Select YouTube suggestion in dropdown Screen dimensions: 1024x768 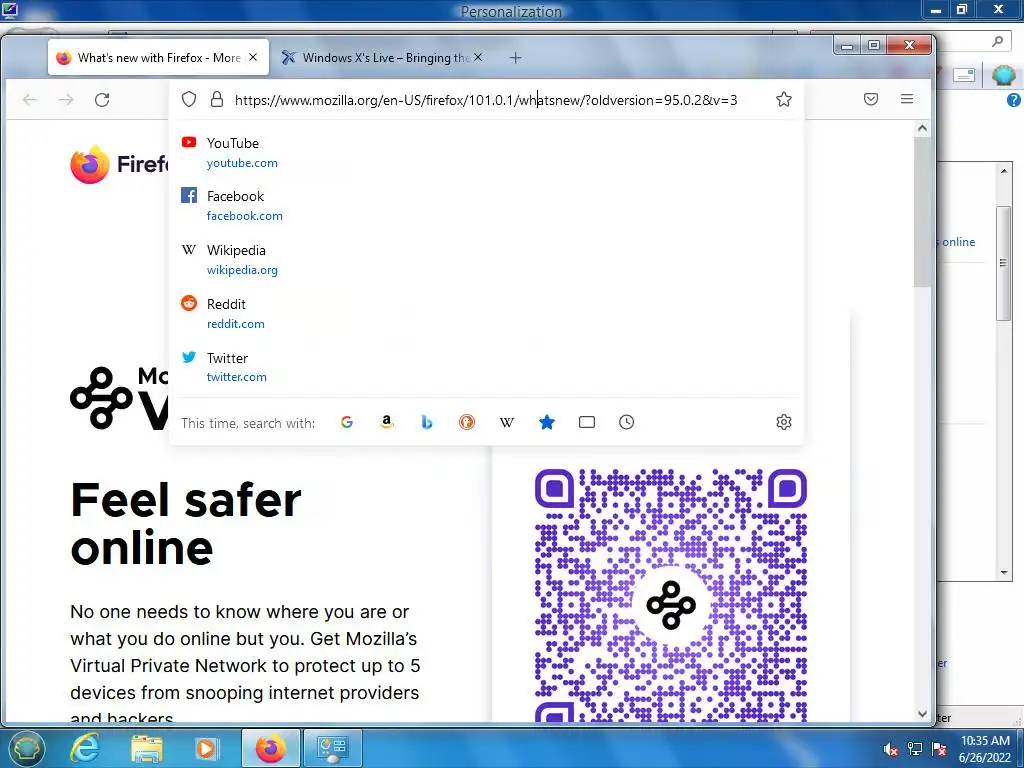pos(487,153)
